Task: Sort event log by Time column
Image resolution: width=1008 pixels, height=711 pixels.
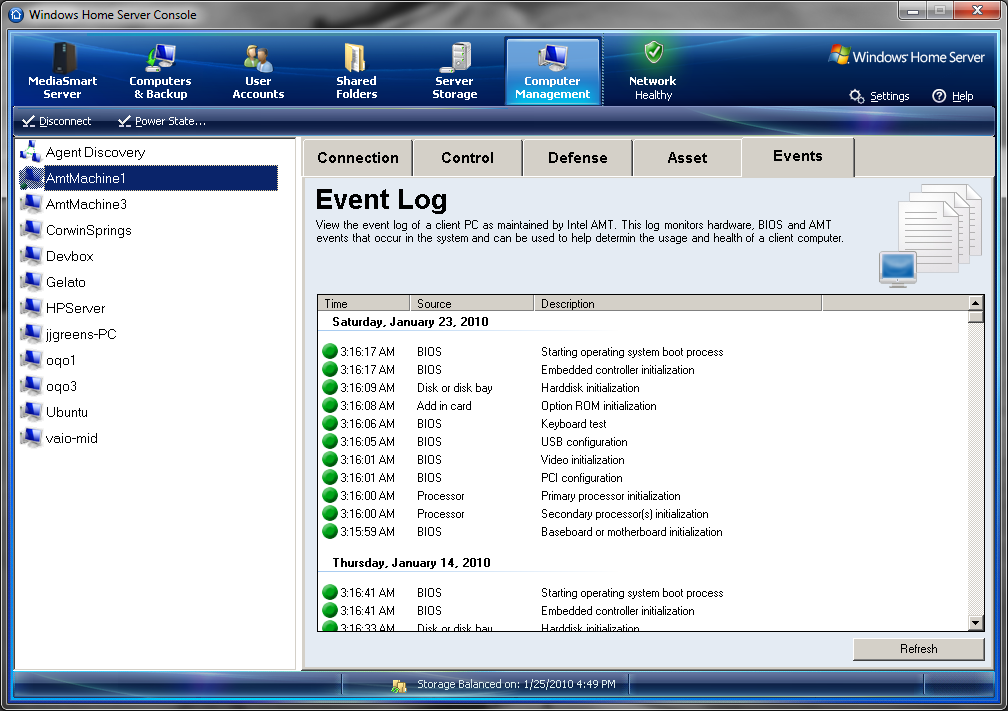Action: [x=364, y=303]
